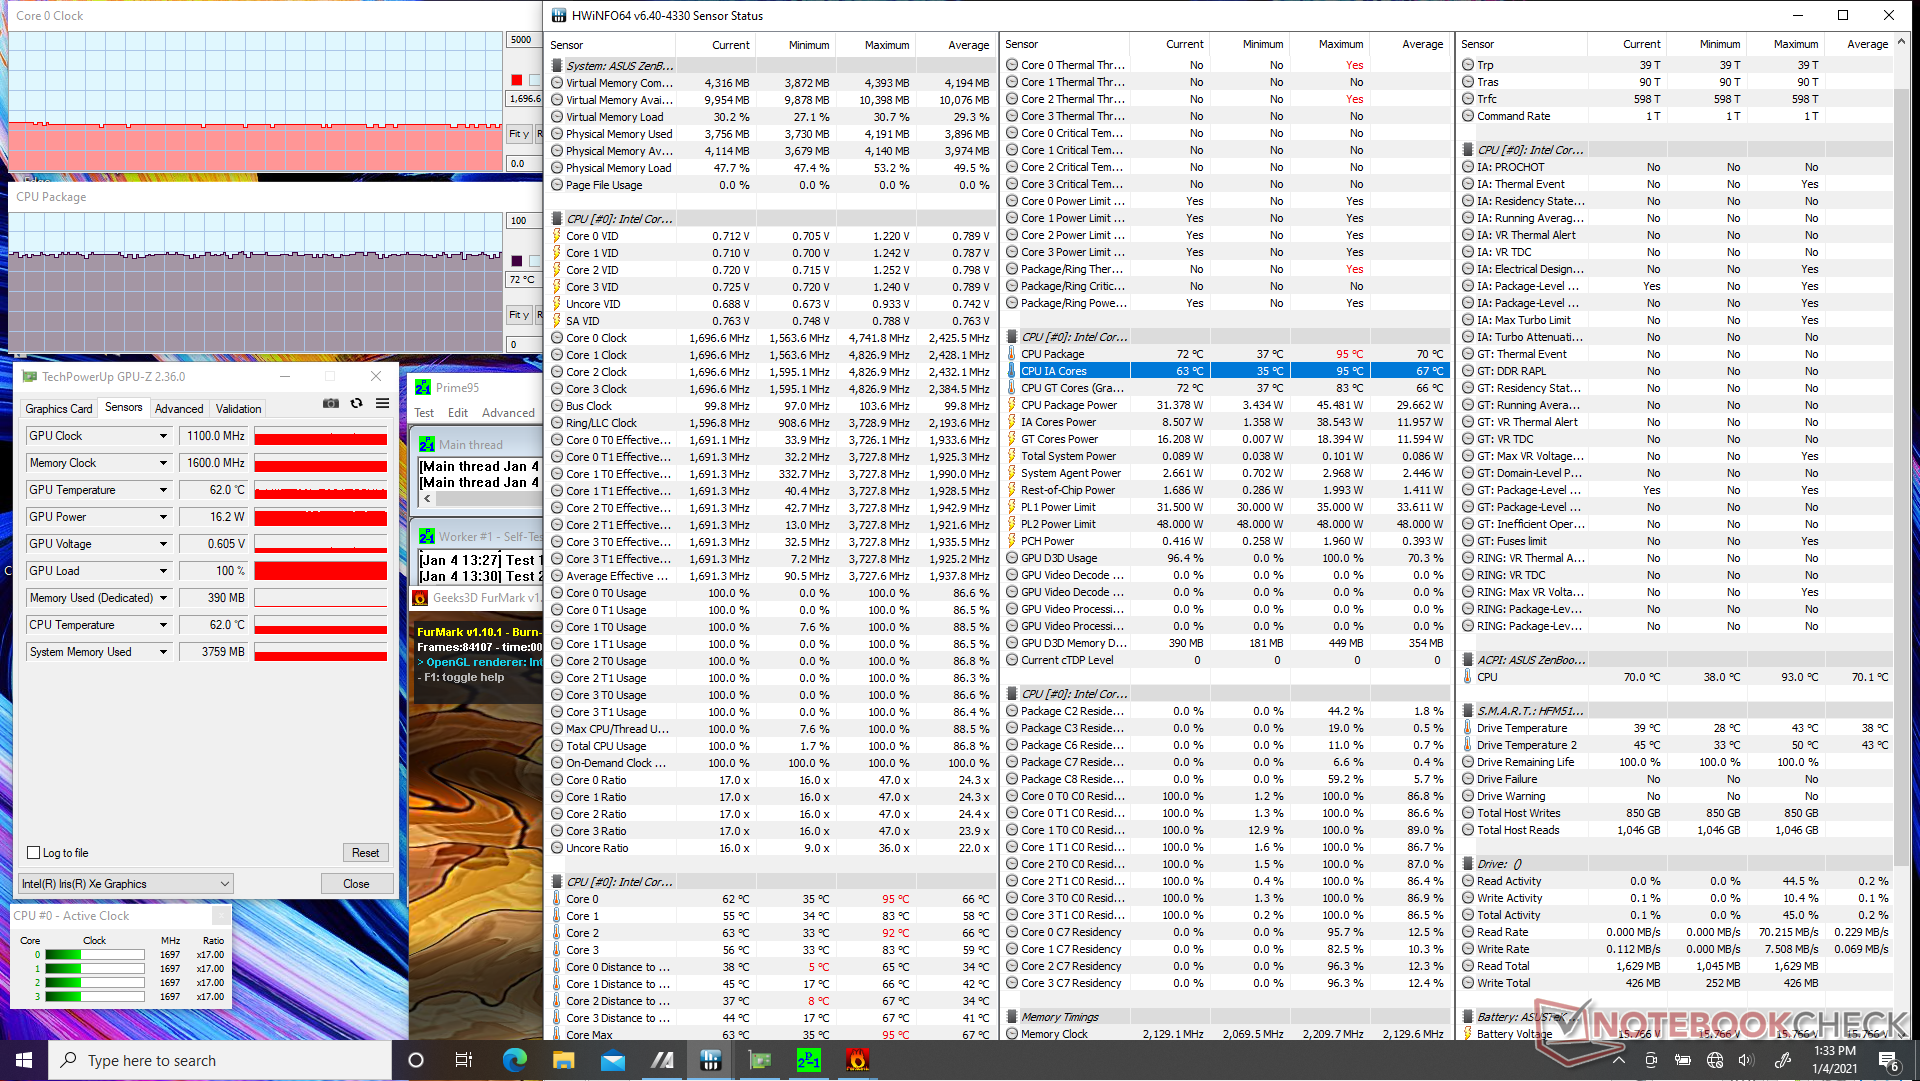The image size is (1920, 1081).
Task: Click the GPU-Z refresh sensors icon
Action: click(x=357, y=403)
